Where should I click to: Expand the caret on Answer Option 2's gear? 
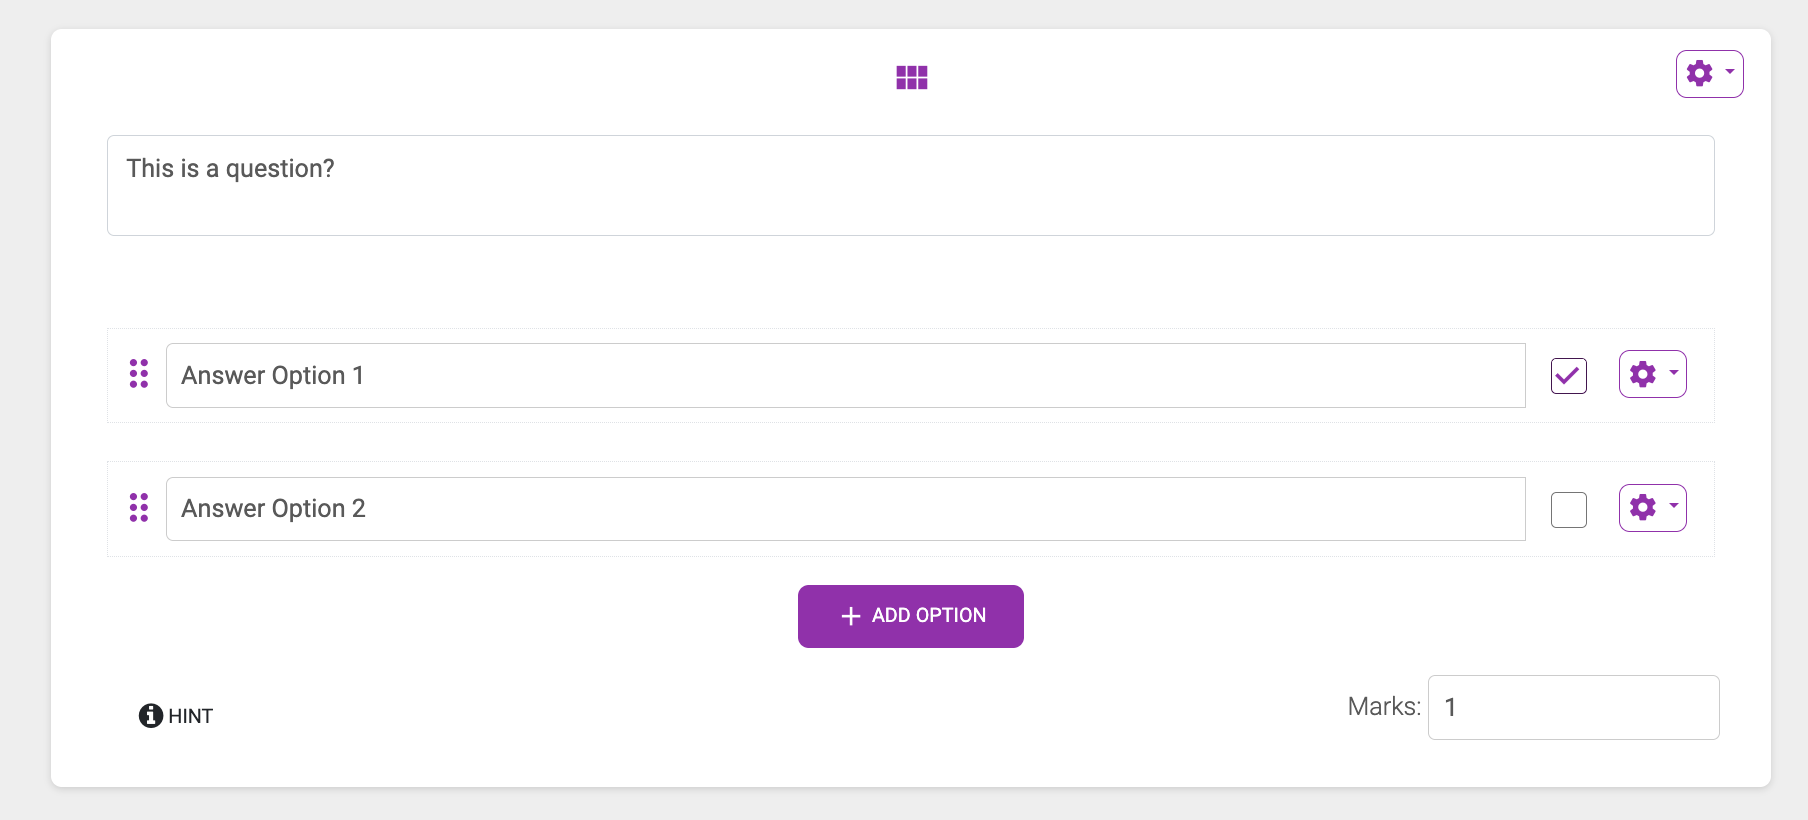[1673, 506]
